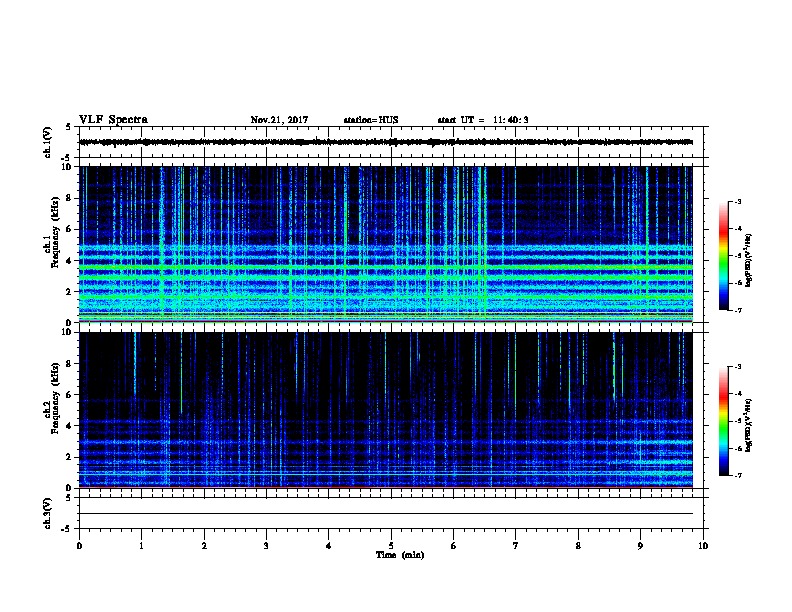
Task: Click the "3" tick on the time axis
Action: coord(266,546)
